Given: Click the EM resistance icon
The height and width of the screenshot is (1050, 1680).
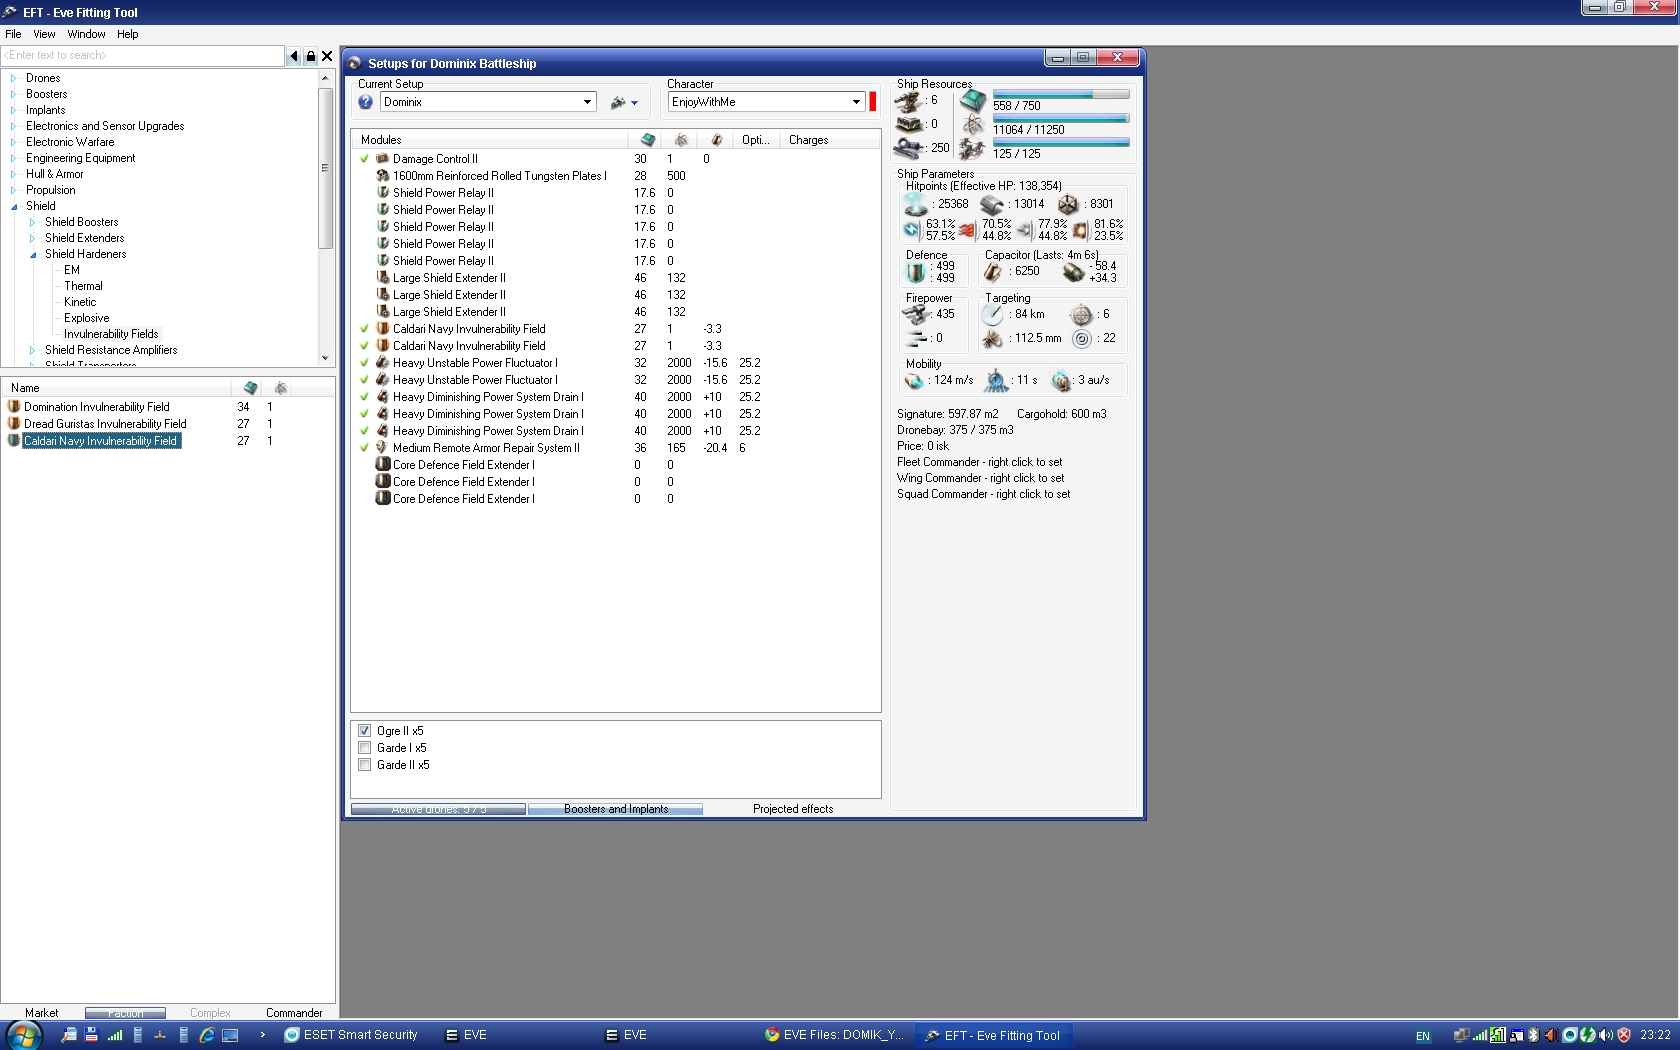Looking at the screenshot, I should point(911,230).
